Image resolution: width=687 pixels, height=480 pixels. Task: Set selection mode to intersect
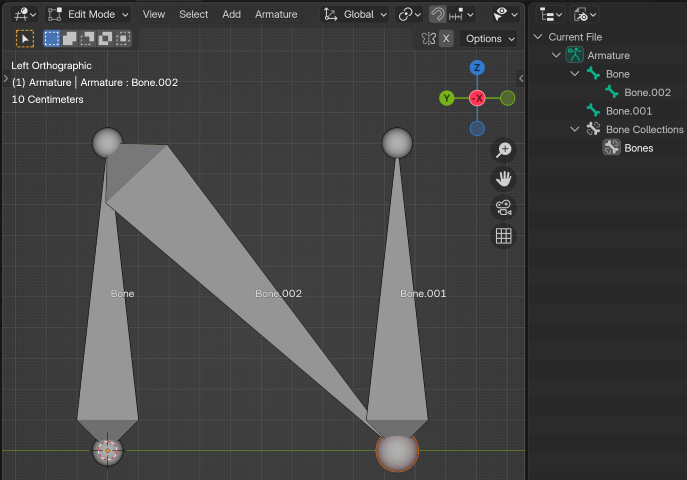pos(124,39)
